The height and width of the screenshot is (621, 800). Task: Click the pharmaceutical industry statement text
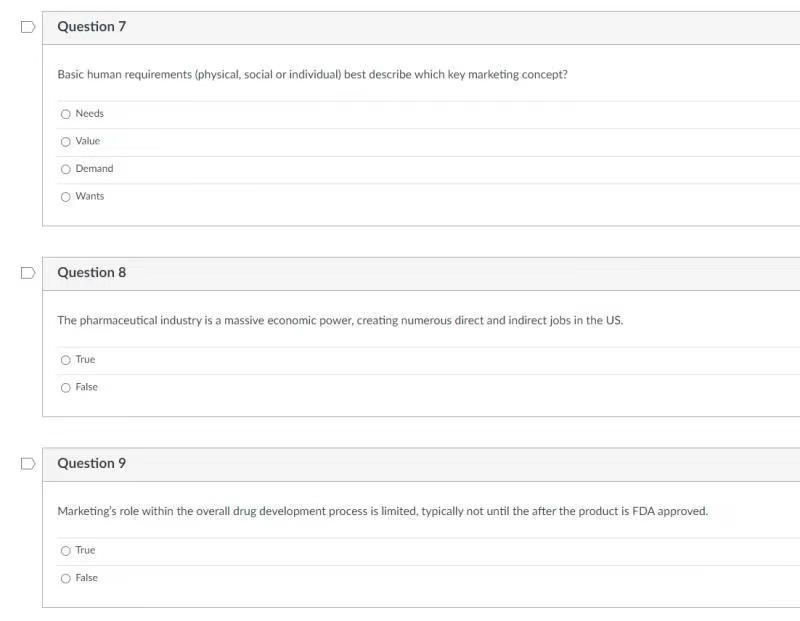(x=340, y=320)
